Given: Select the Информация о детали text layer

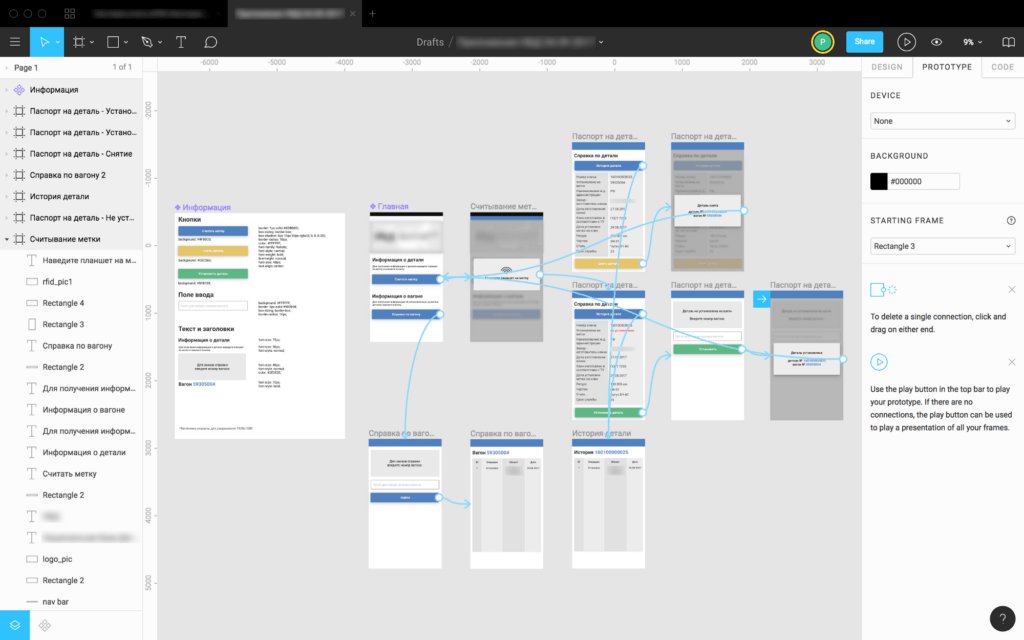Looking at the screenshot, I should pos(71,452).
